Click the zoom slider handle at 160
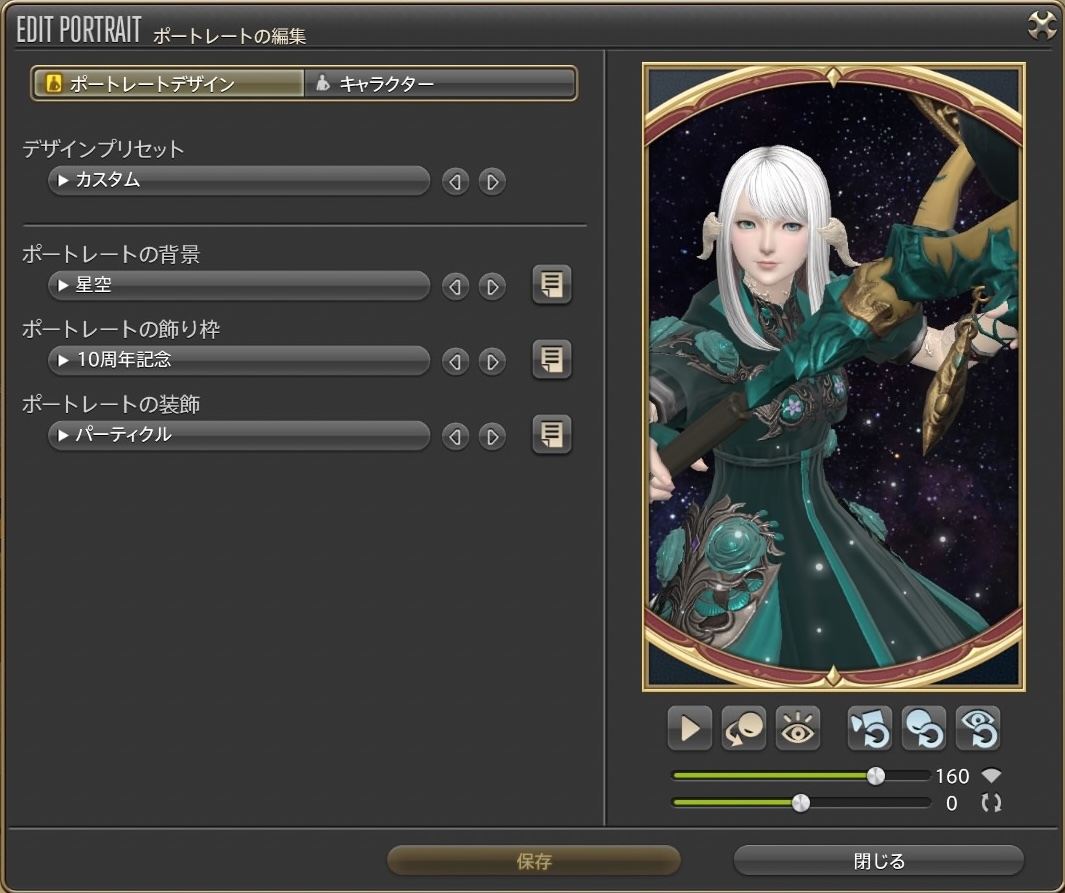Viewport: 1065px width, 893px height. click(x=875, y=776)
